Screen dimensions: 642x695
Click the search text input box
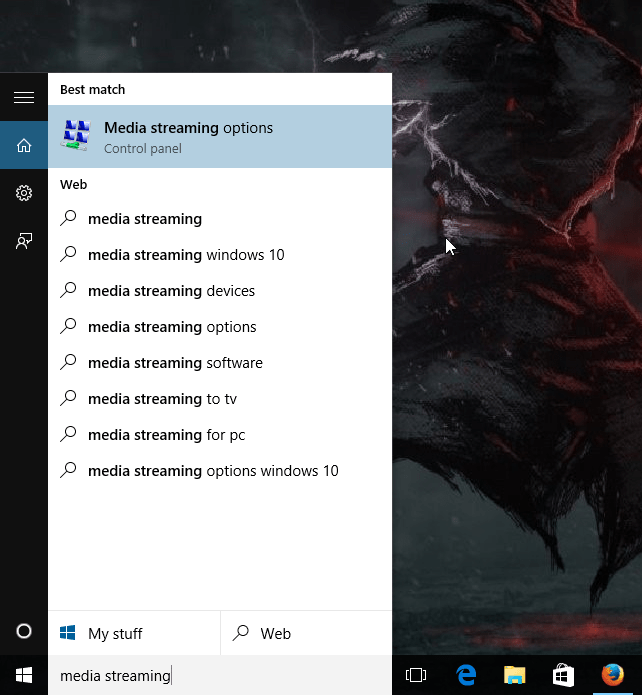coord(220,676)
